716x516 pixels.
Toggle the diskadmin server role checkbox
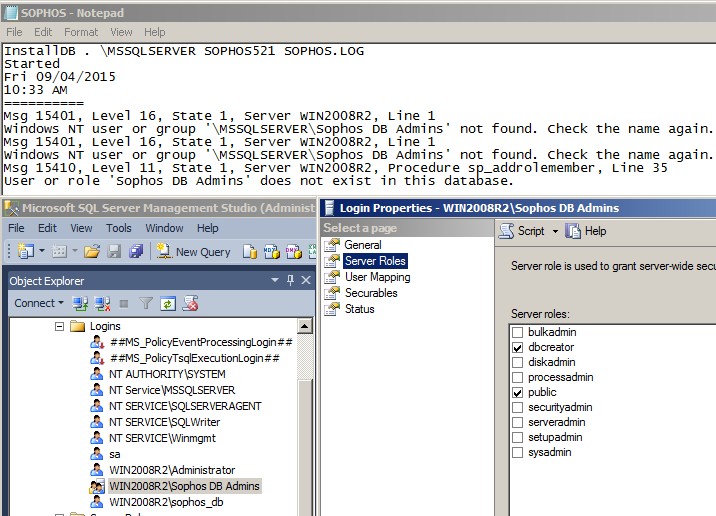click(x=517, y=363)
